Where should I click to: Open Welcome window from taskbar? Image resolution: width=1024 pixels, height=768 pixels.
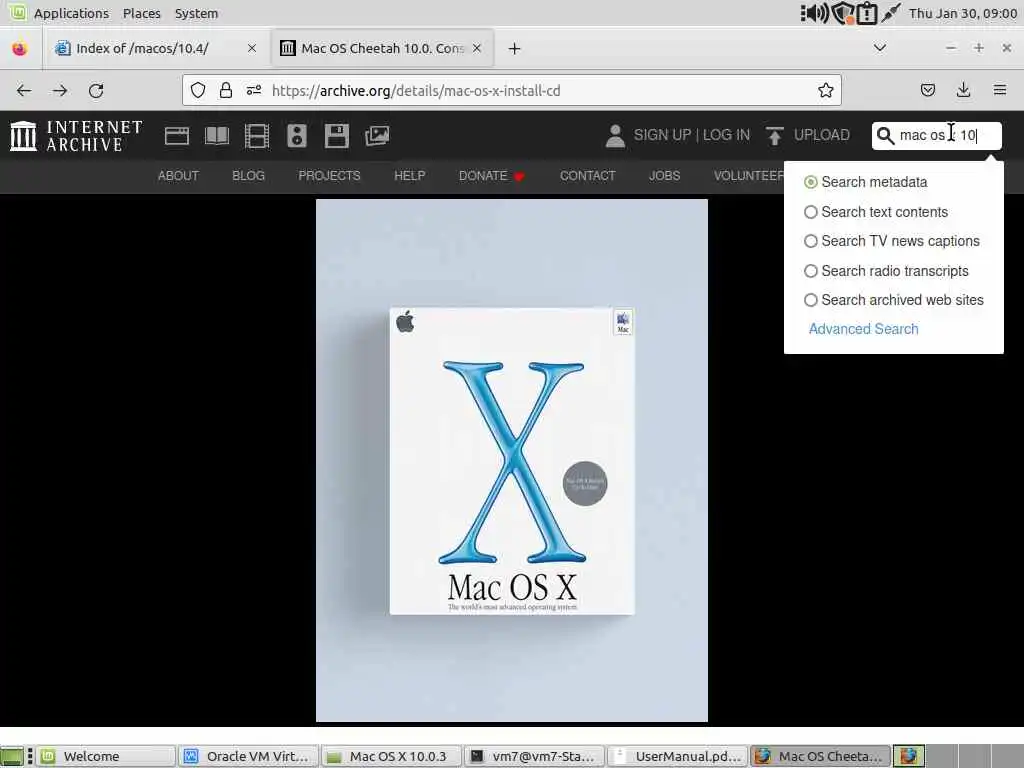coord(106,756)
